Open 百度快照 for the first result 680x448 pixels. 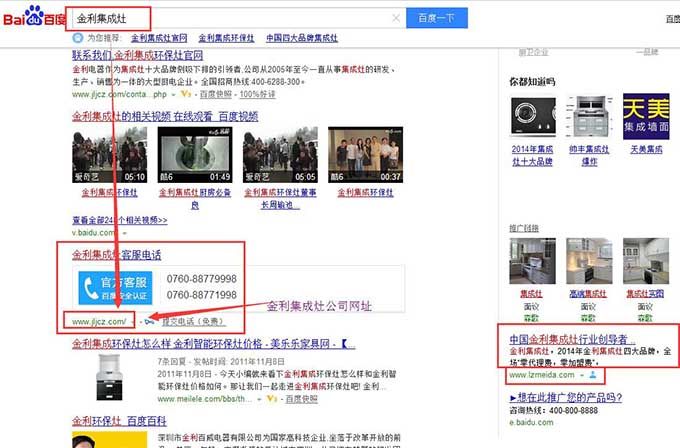point(216,94)
